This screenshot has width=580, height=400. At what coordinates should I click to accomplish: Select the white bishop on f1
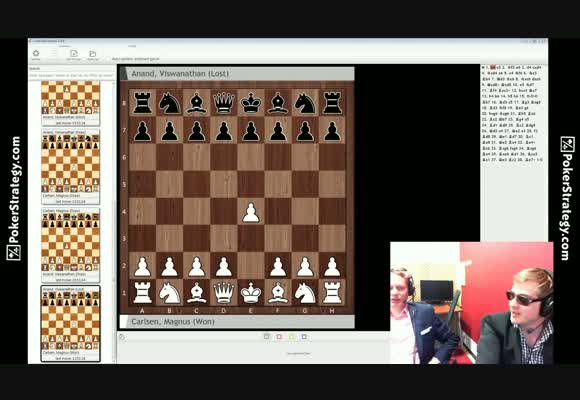[278, 293]
